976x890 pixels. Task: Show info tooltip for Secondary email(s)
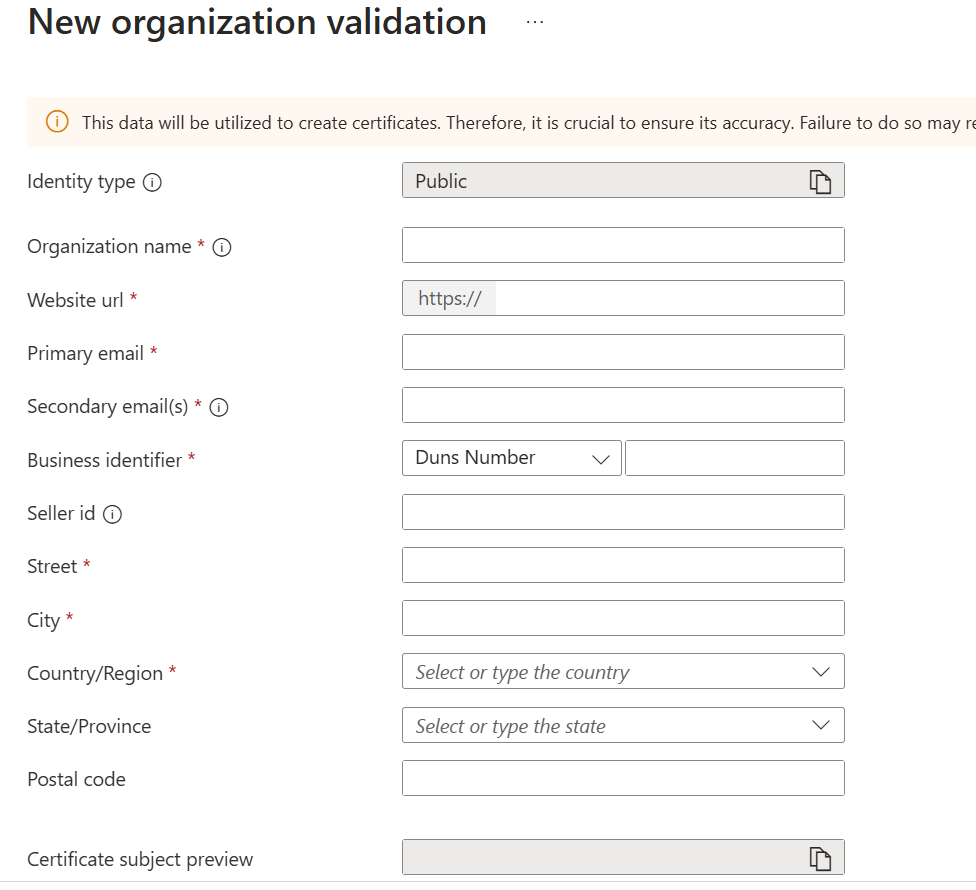219,408
